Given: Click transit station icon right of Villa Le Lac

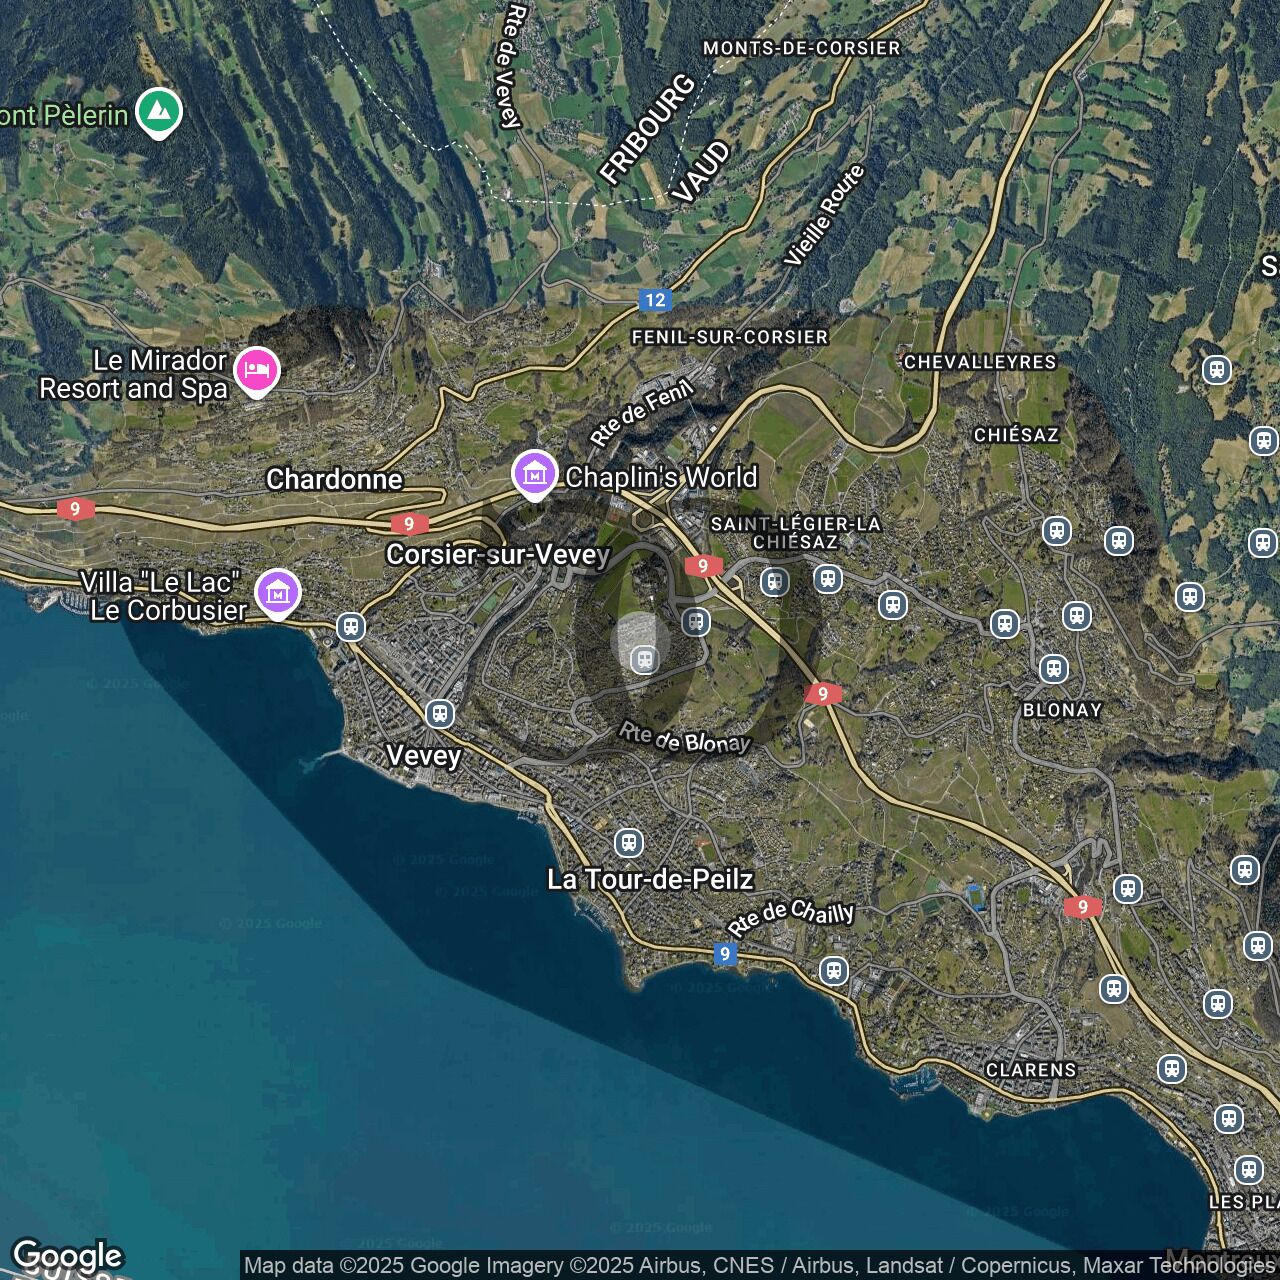Looking at the screenshot, I should point(350,627).
